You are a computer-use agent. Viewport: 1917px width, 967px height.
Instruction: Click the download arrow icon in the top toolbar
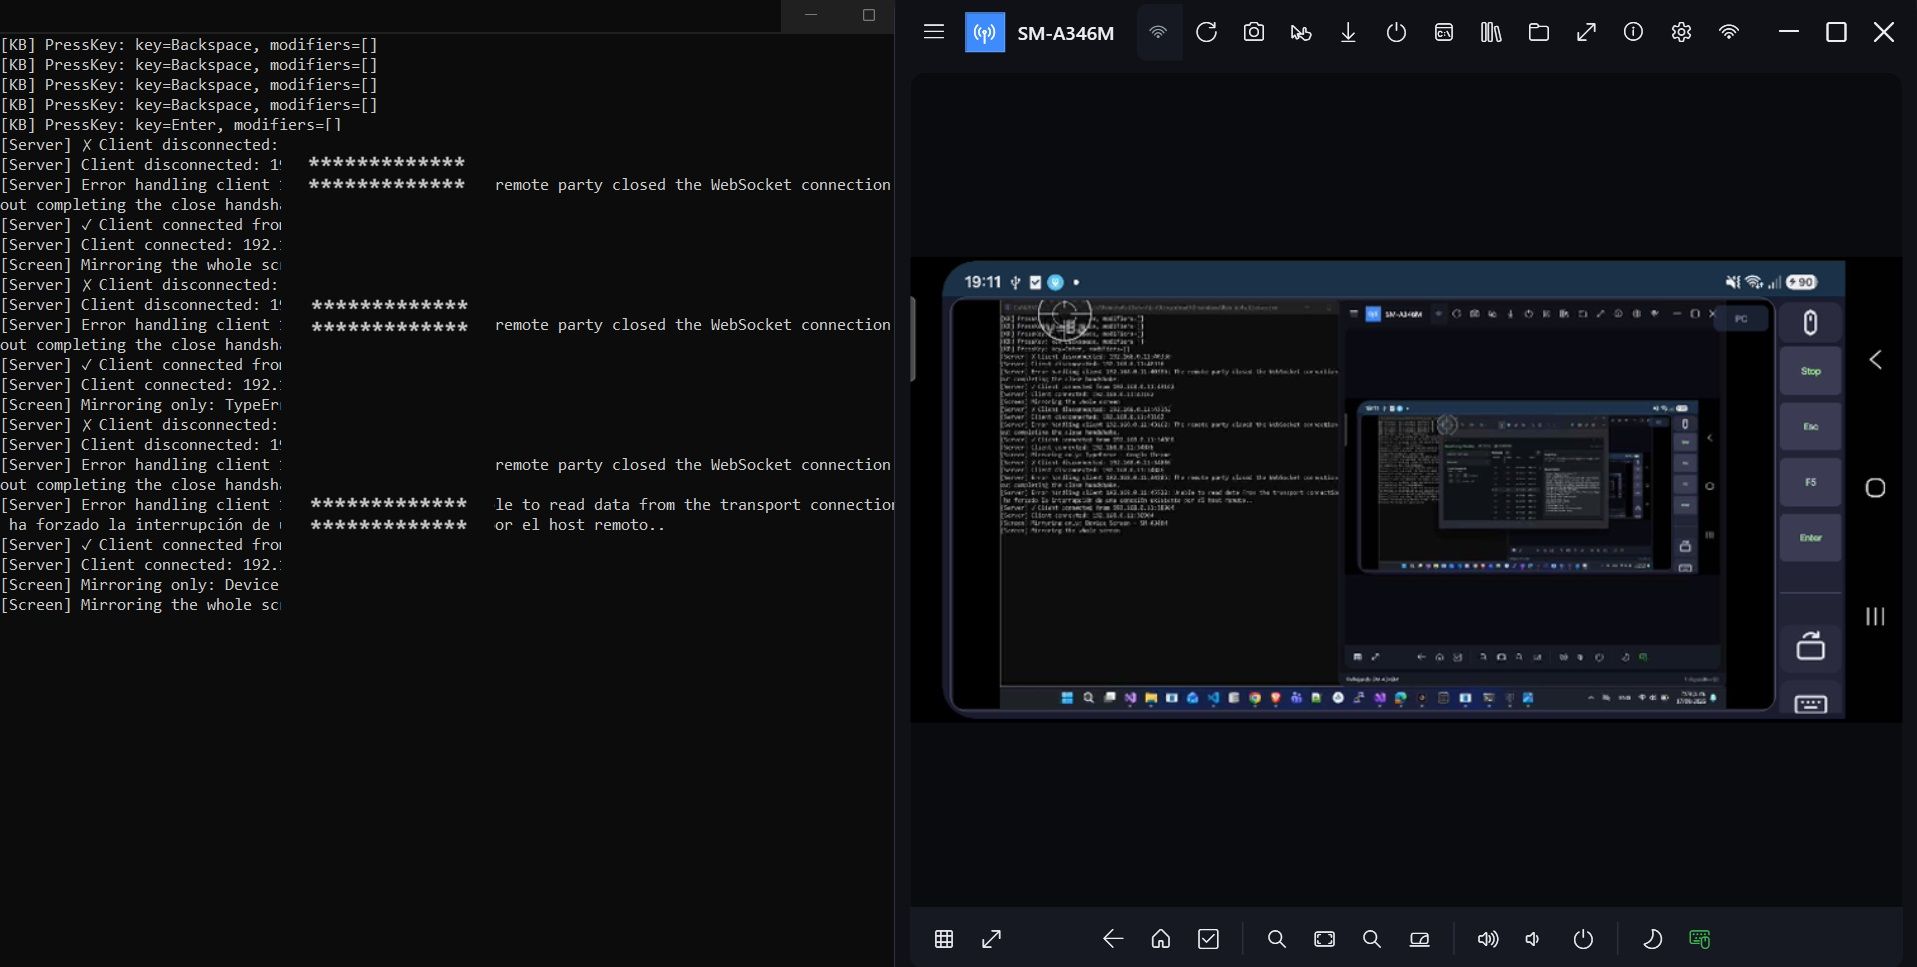coord(1348,33)
